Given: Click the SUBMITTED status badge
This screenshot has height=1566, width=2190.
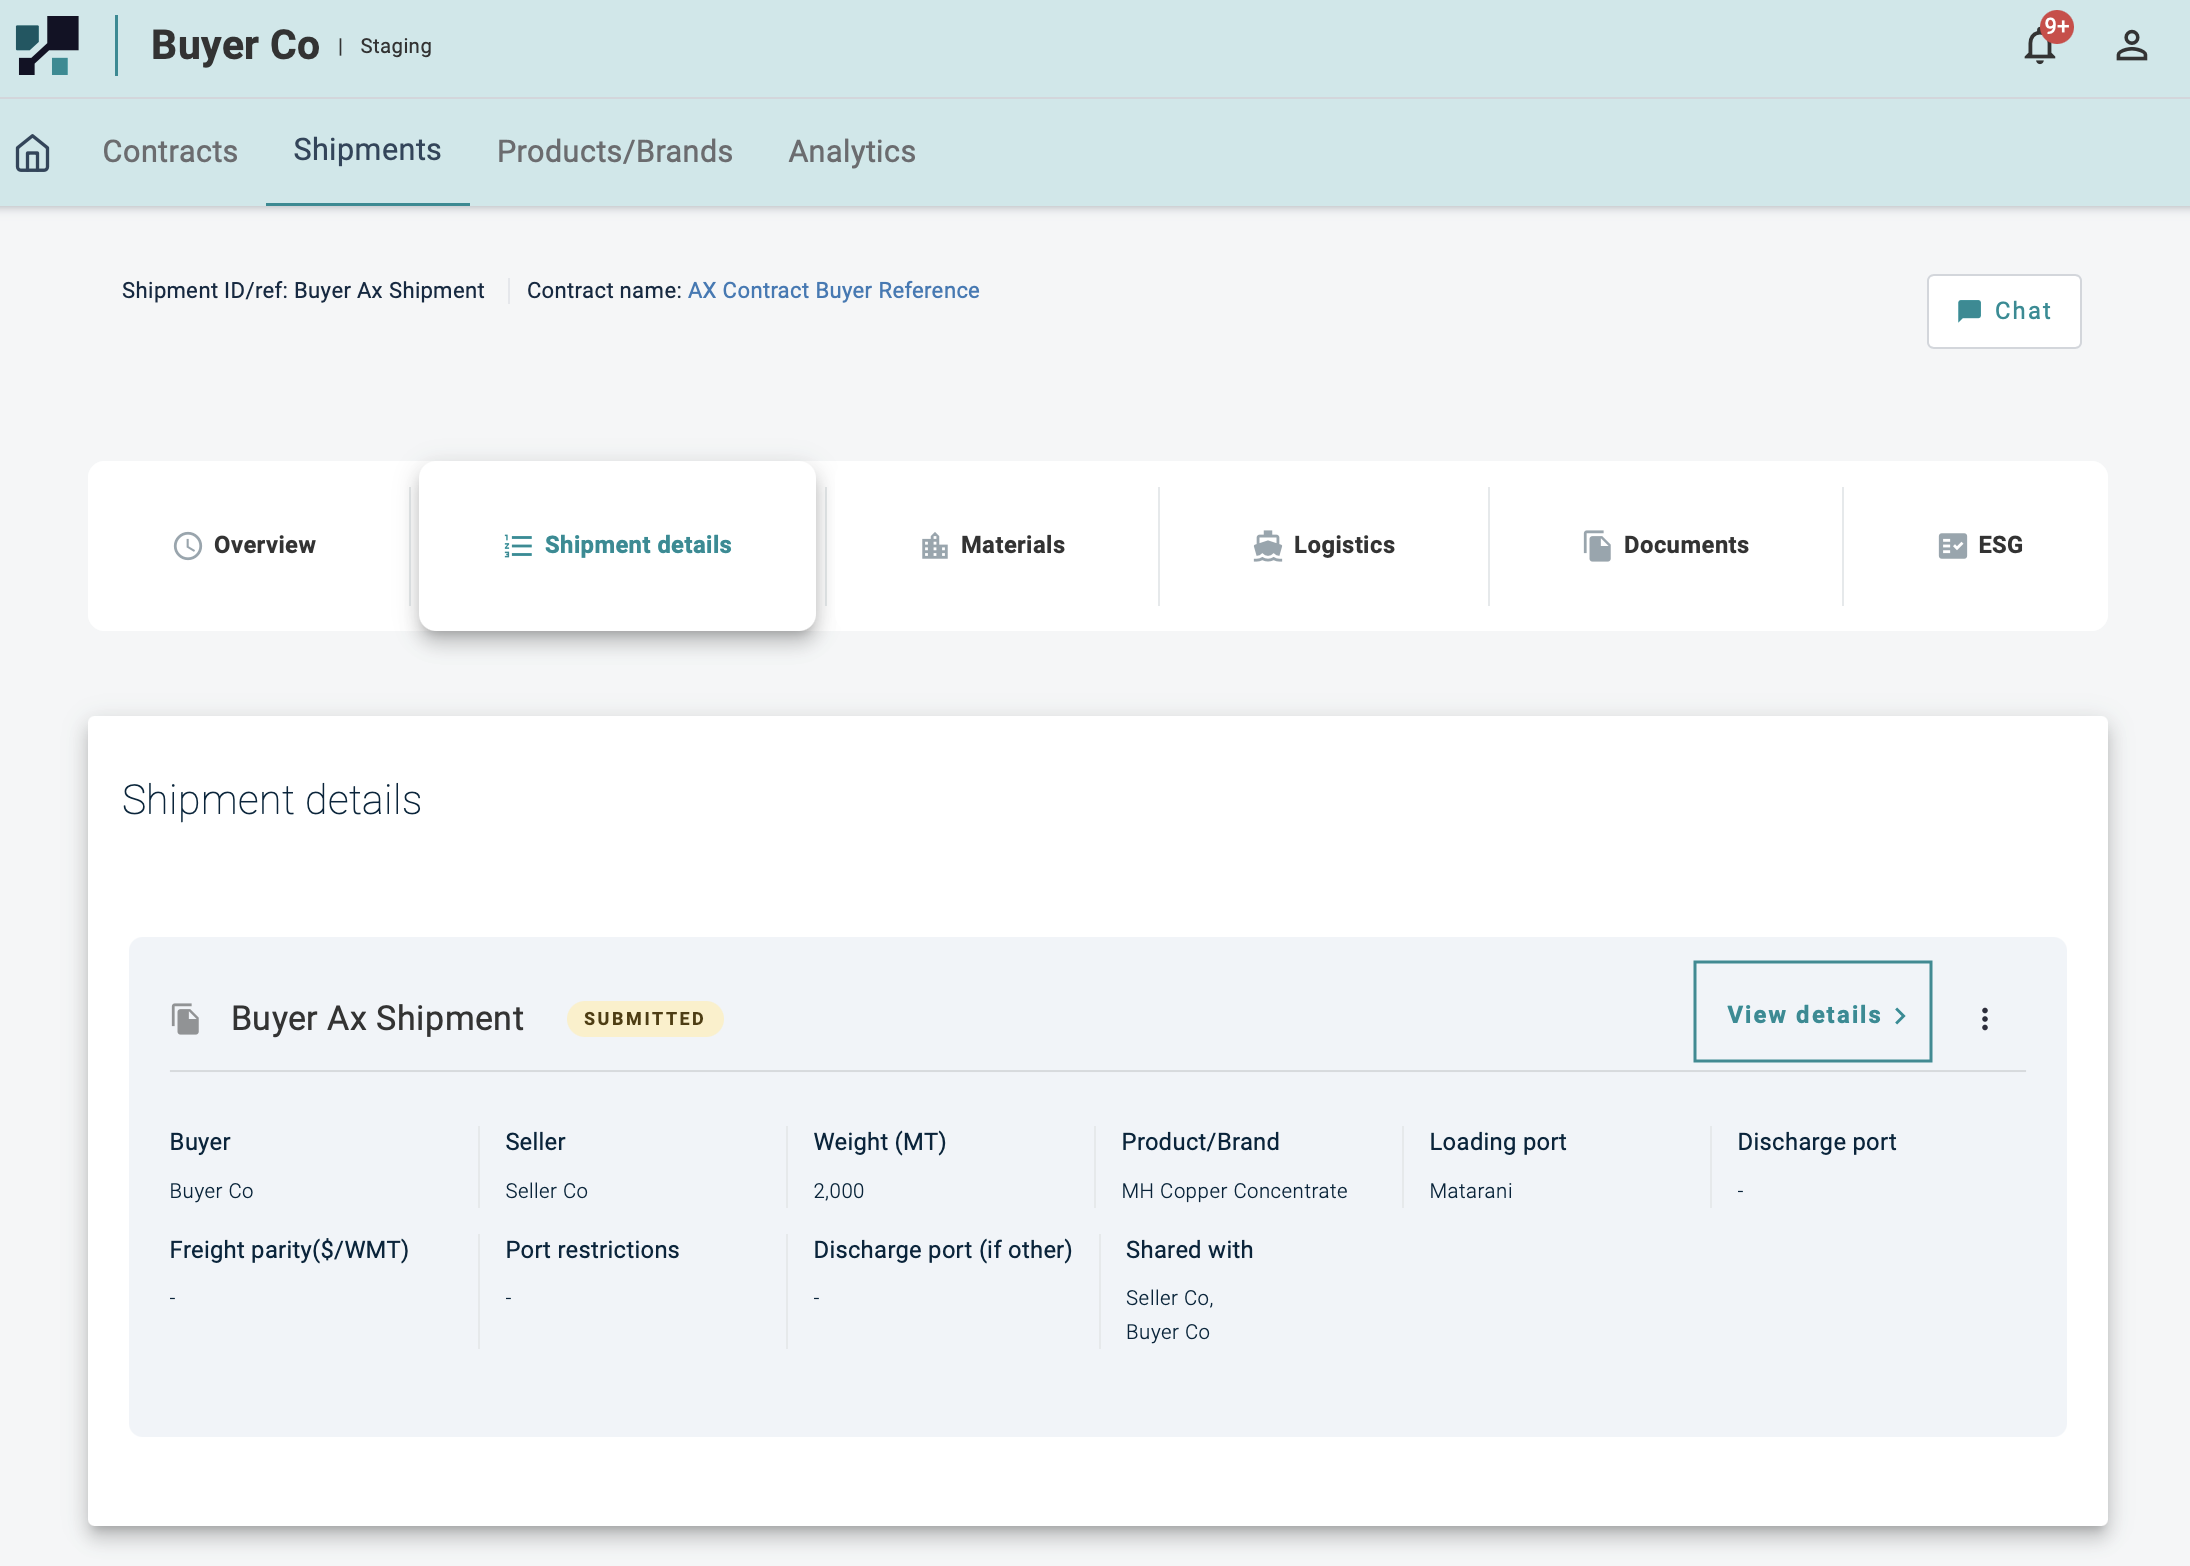Looking at the screenshot, I should [x=644, y=1019].
